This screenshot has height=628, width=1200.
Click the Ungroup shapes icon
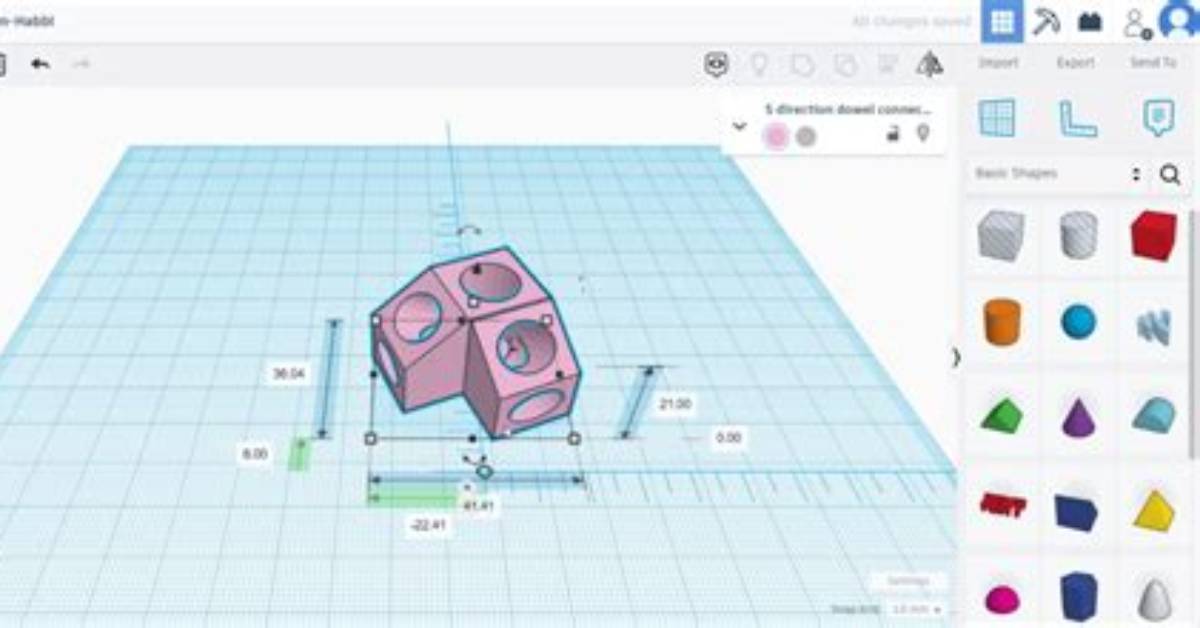tap(845, 65)
